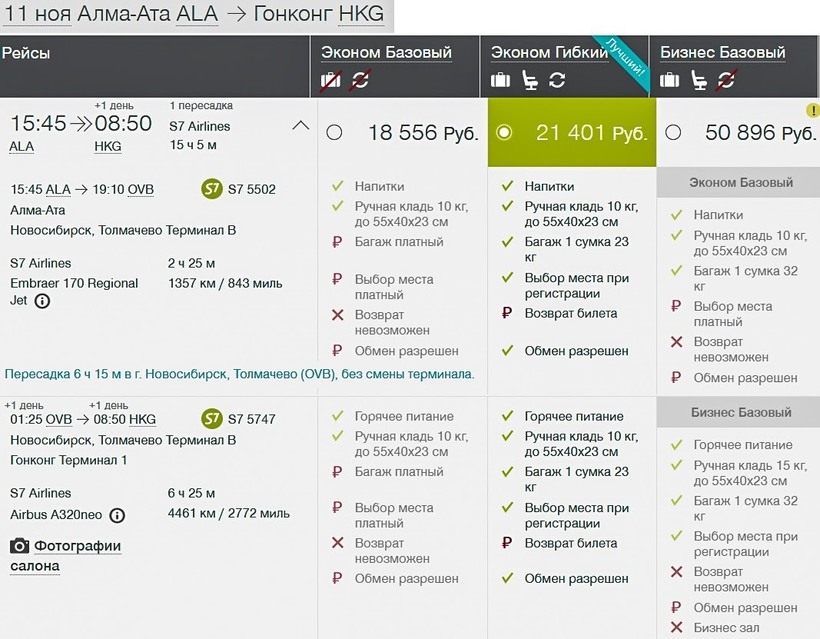
Task: Click the S7 logo beside flight S7 5502
Action: 211,189
